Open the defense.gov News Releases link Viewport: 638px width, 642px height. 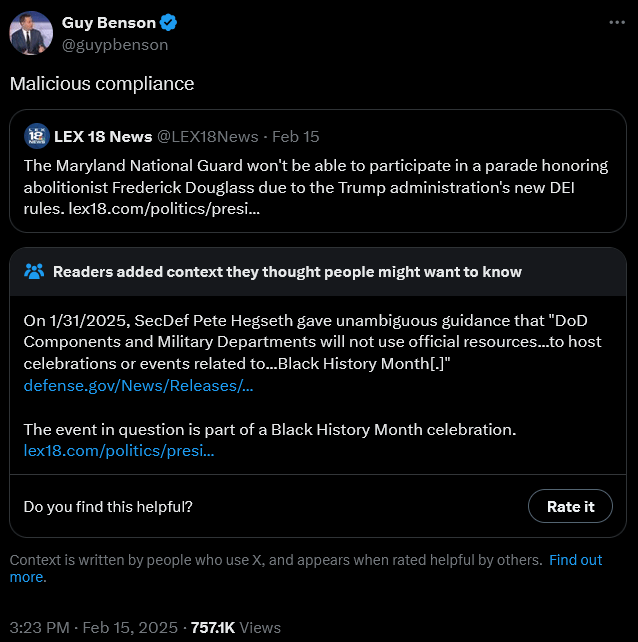138,385
